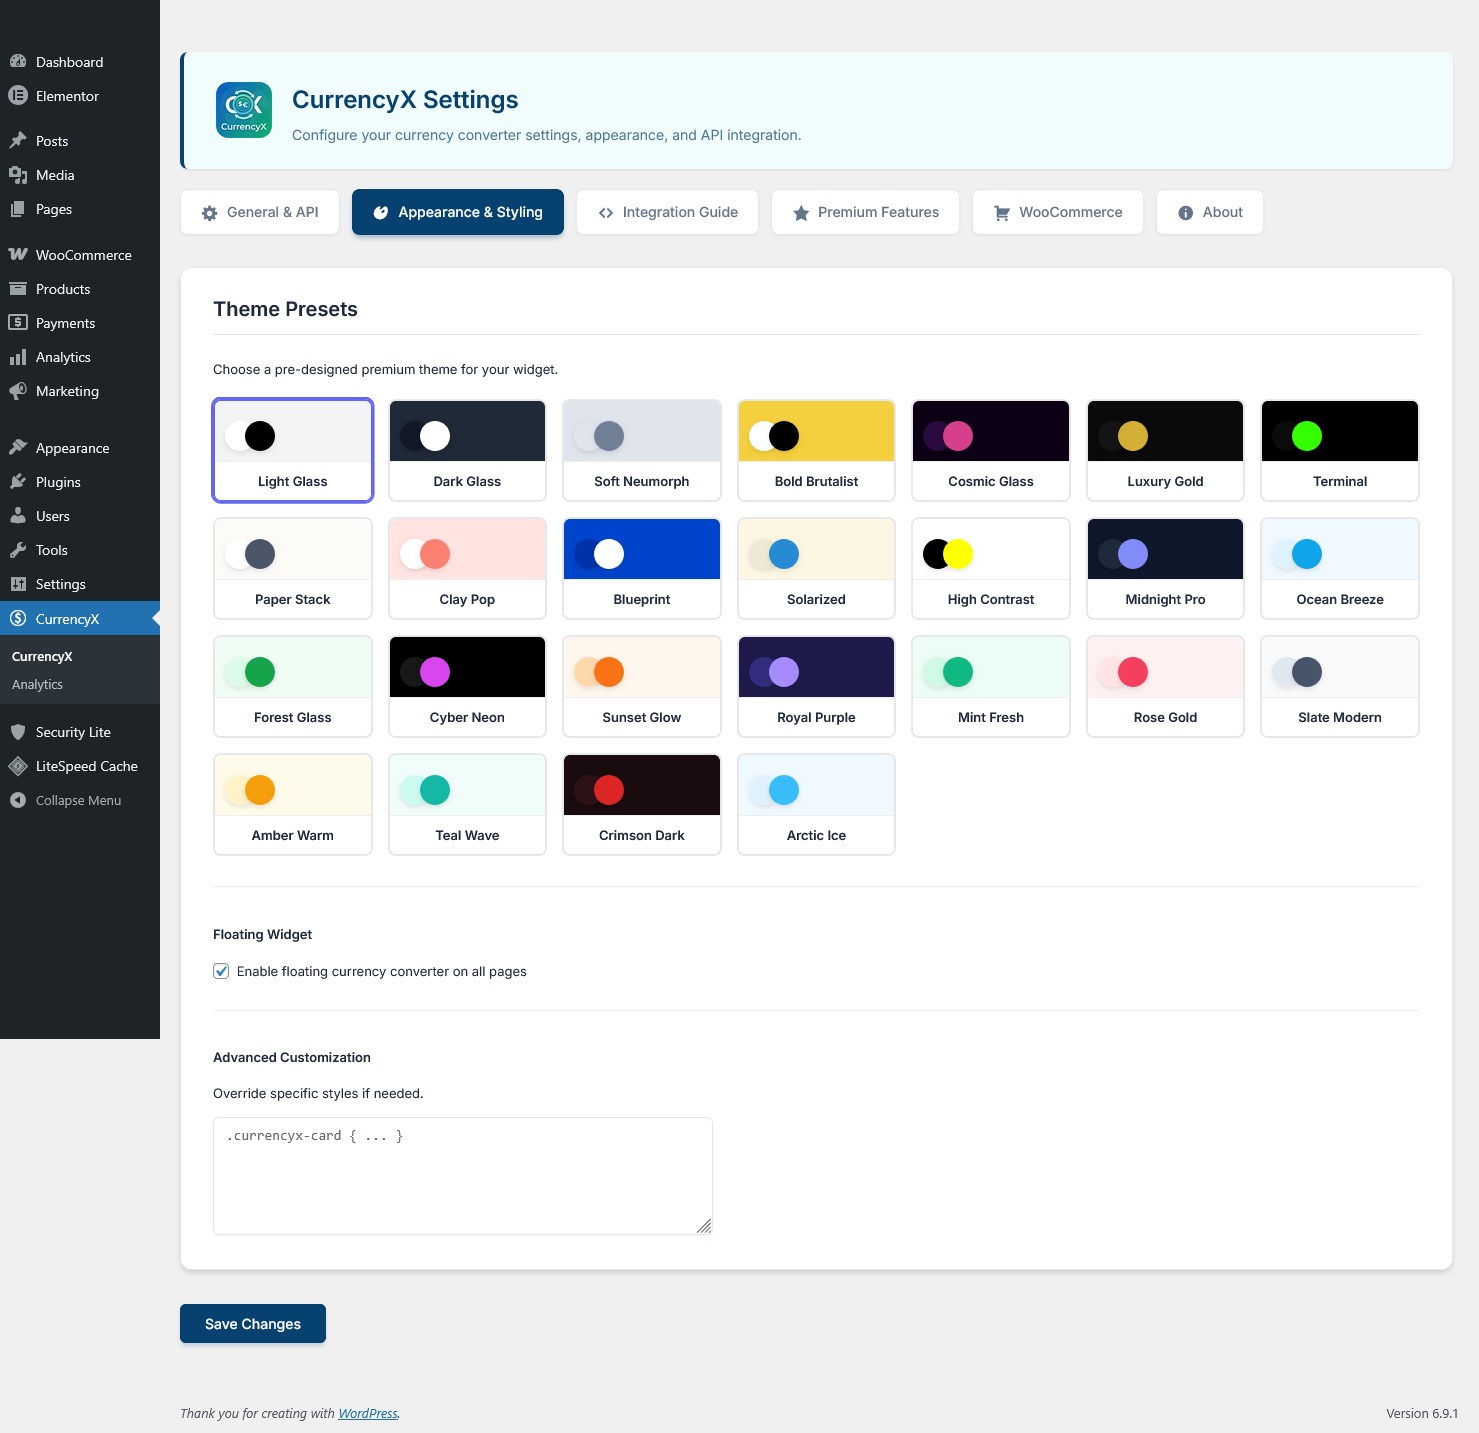Select the CurrencyX dollar icon in sidebar
1479x1433 pixels.
tap(18, 618)
